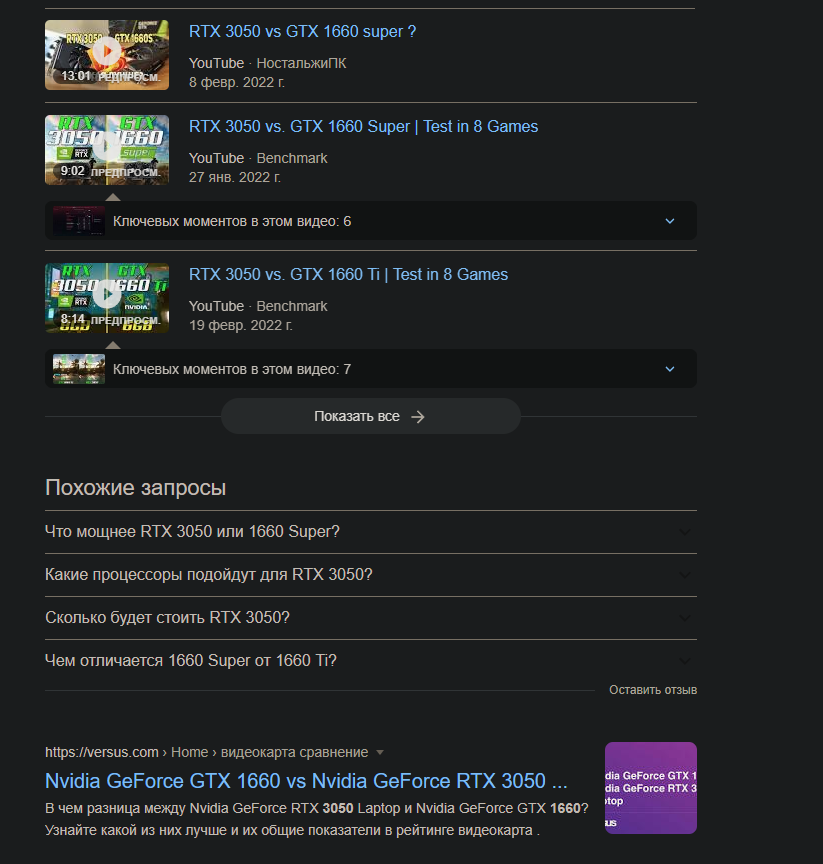This screenshot has height=864, width=823.
Task: Play the 9:02 'GTX 1660 Super' Benchmark video thumbnail
Action: pyautogui.click(x=107, y=150)
